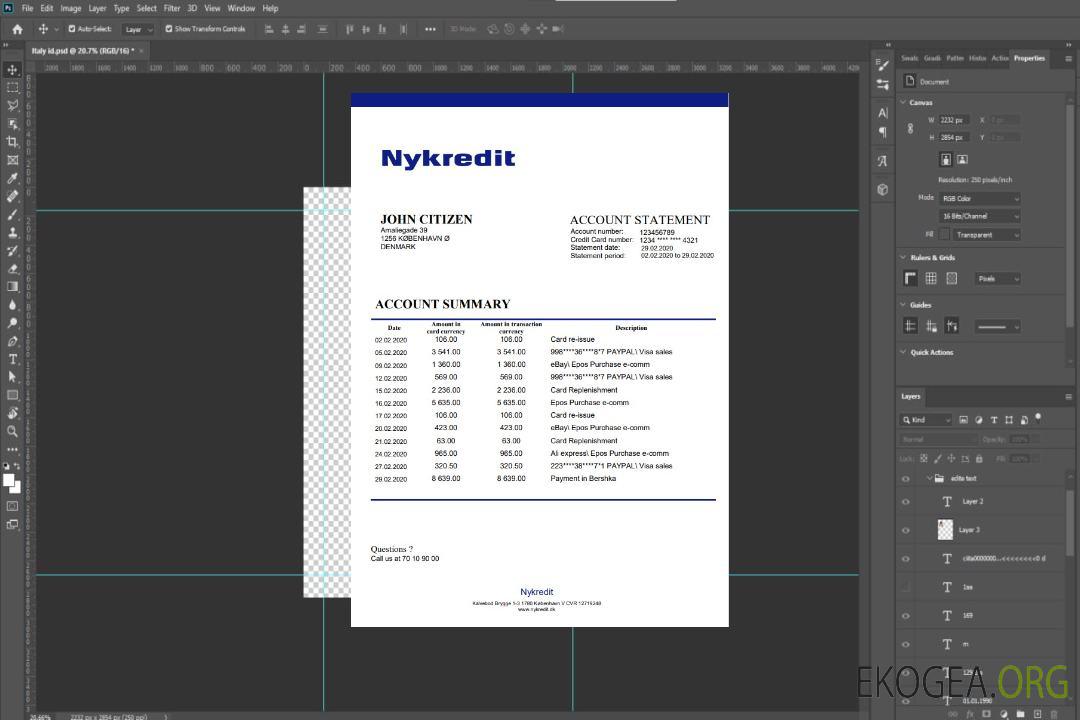This screenshot has height=720, width=1080.
Task: Click the Home icon in options bar
Action: (x=17, y=29)
